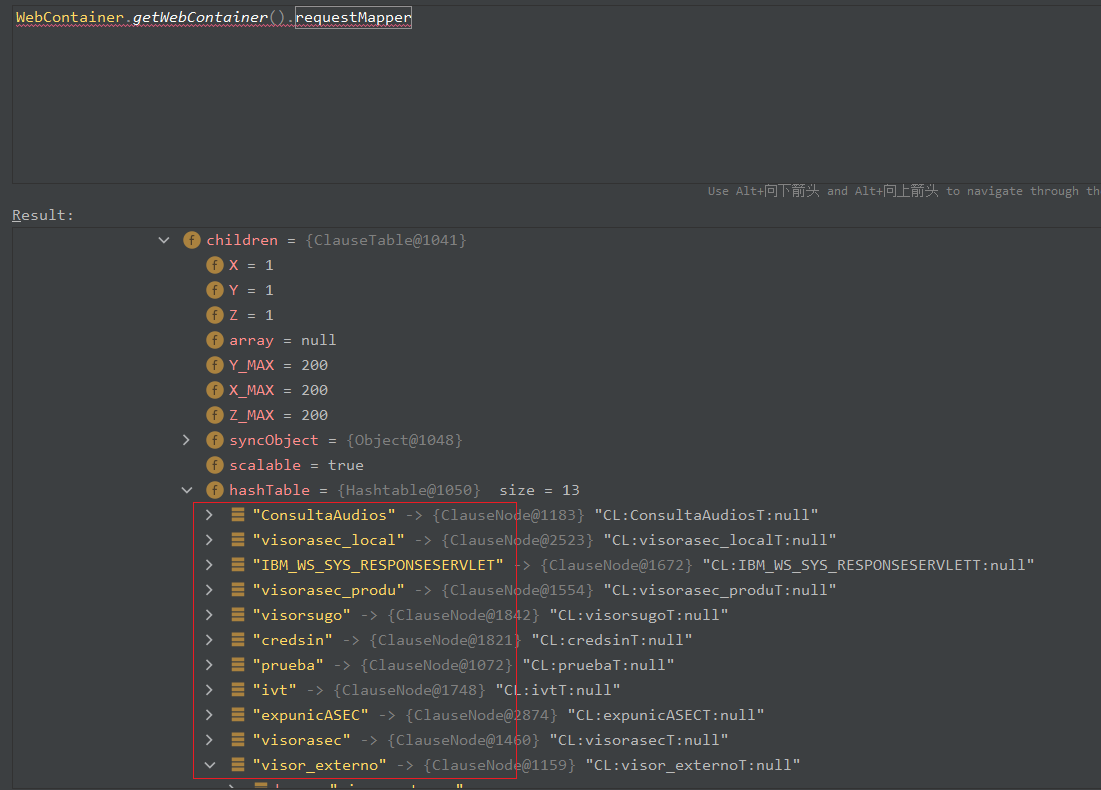Click the map entry icon for "prueba"
This screenshot has height=790, width=1101.
click(238, 665)
